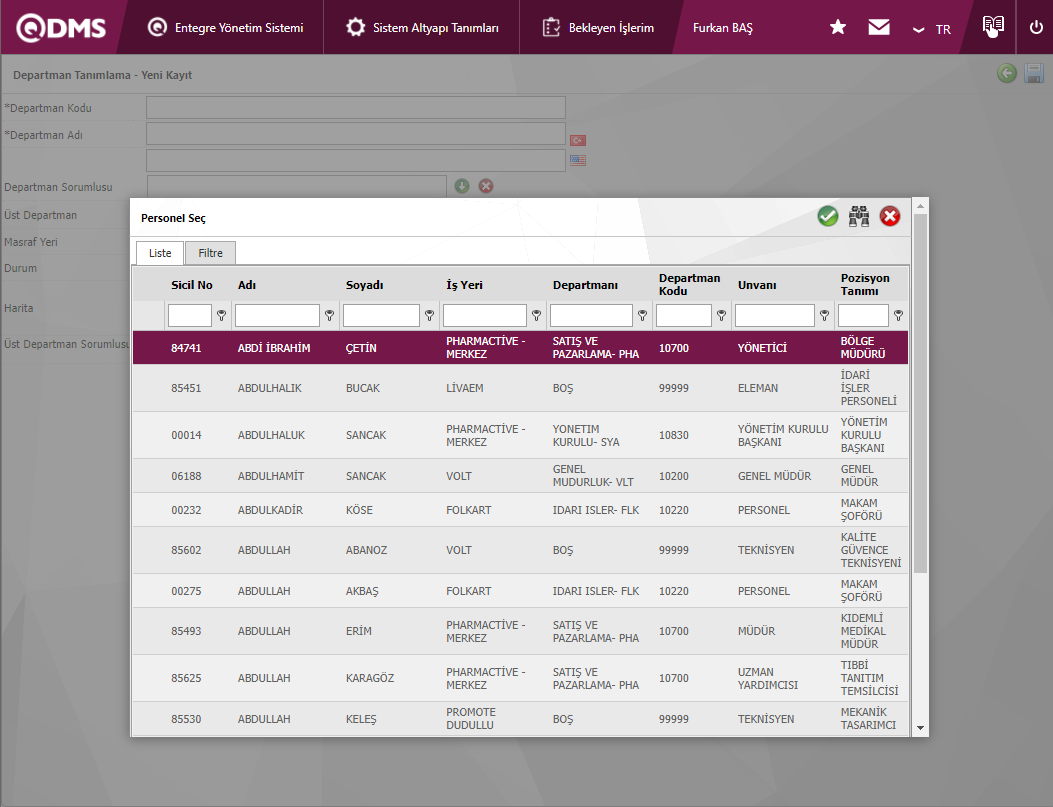The image size is (1053, 807).
Task: Open the help manual book icon
Action: (992, 27)
